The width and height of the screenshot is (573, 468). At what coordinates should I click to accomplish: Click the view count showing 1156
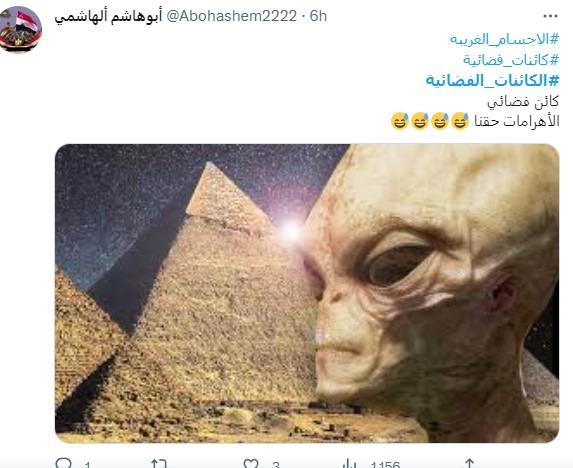385,465
